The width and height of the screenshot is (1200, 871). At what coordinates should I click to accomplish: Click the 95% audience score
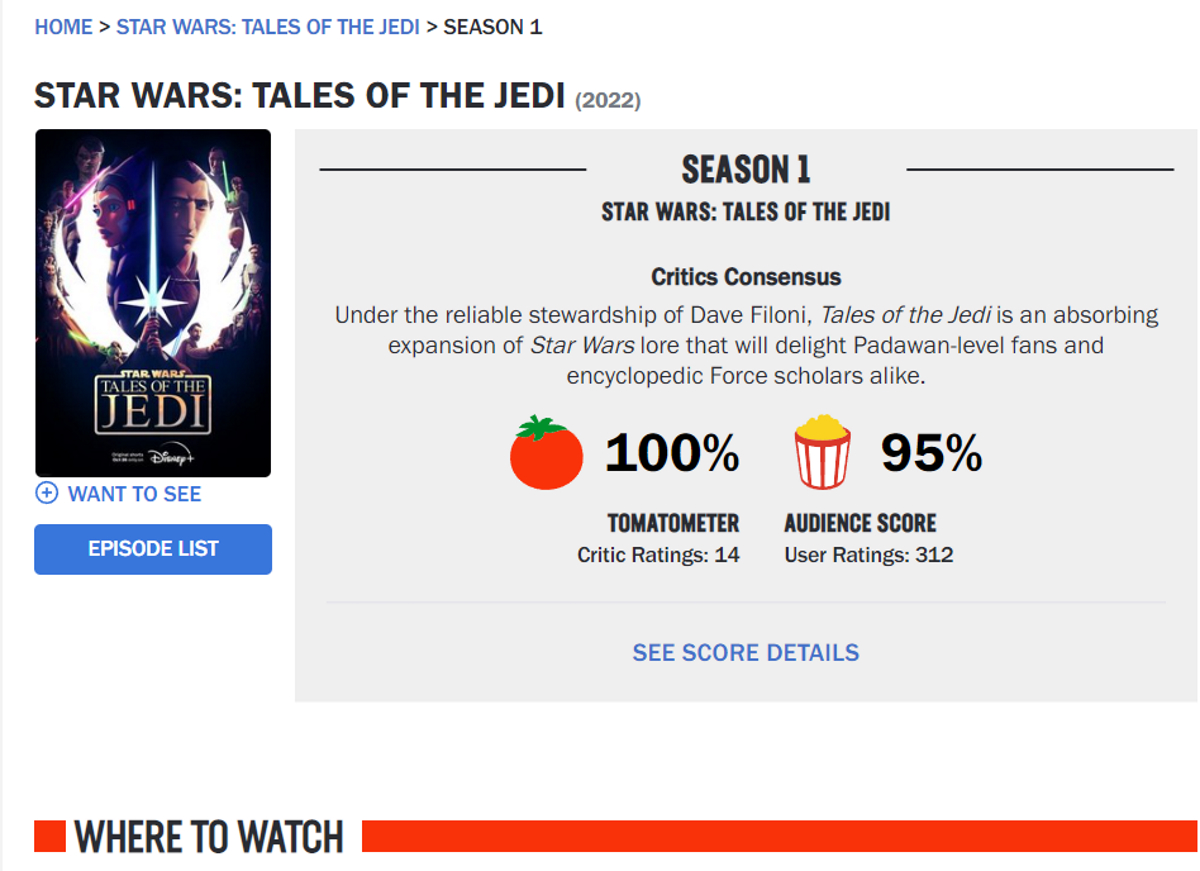(931, 454)
